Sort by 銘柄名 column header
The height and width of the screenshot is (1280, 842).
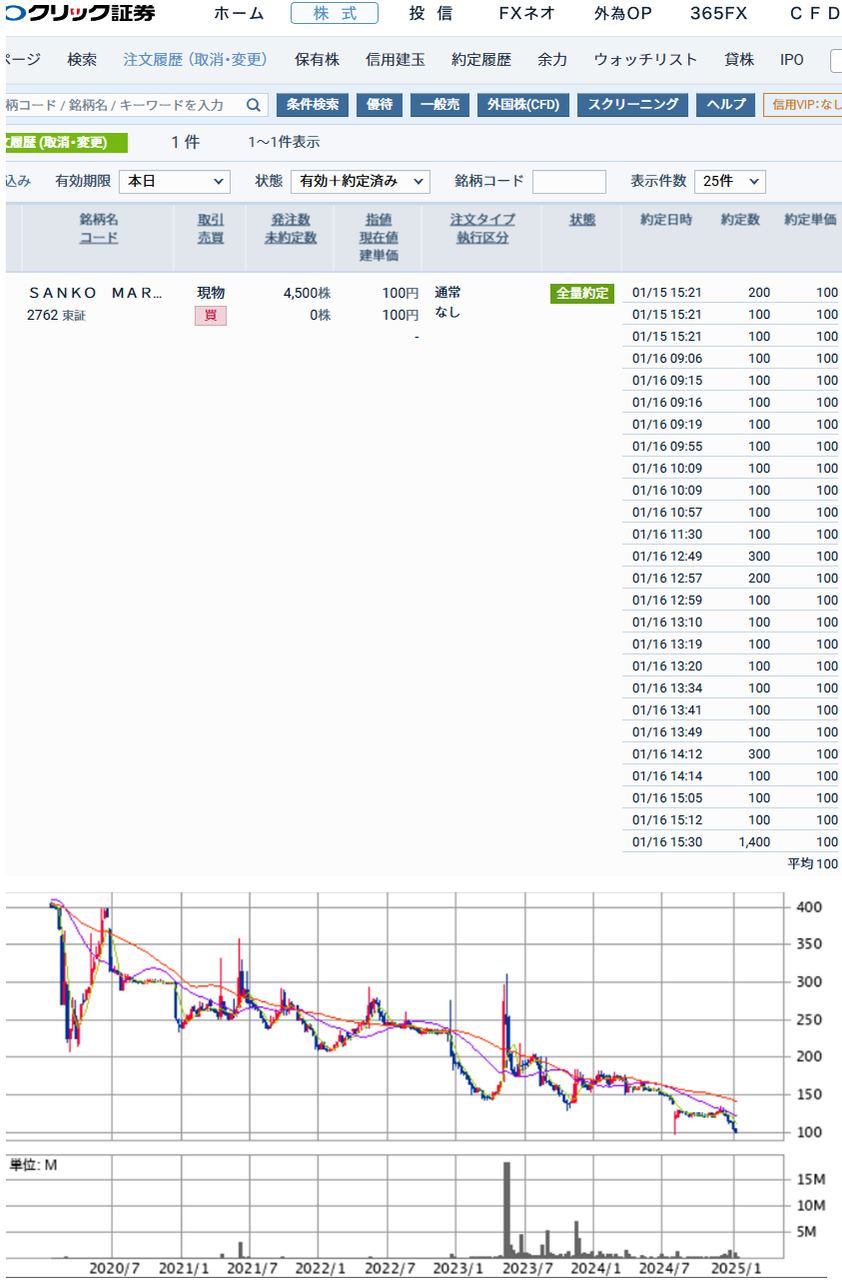[99, 219]
